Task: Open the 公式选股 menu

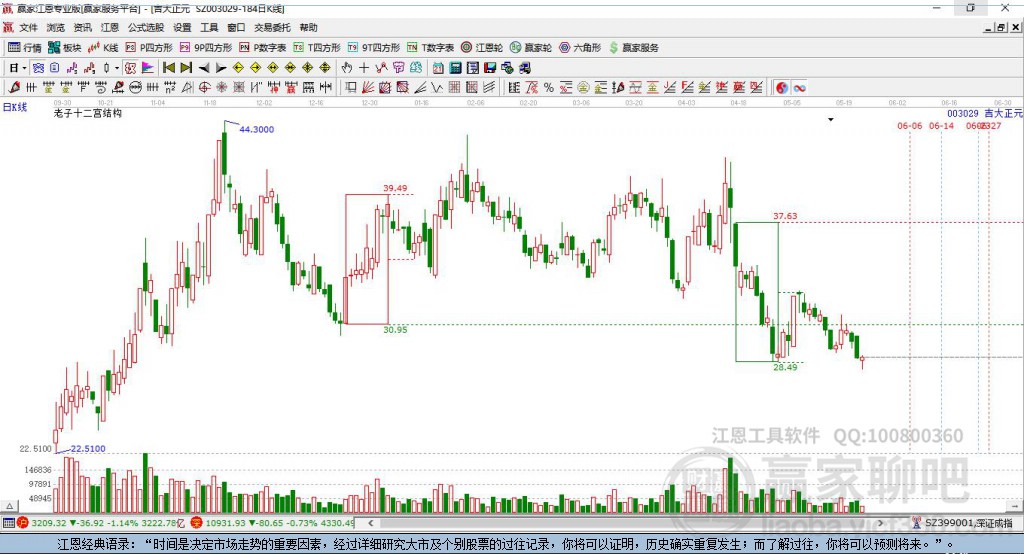Action: (146, 27)
